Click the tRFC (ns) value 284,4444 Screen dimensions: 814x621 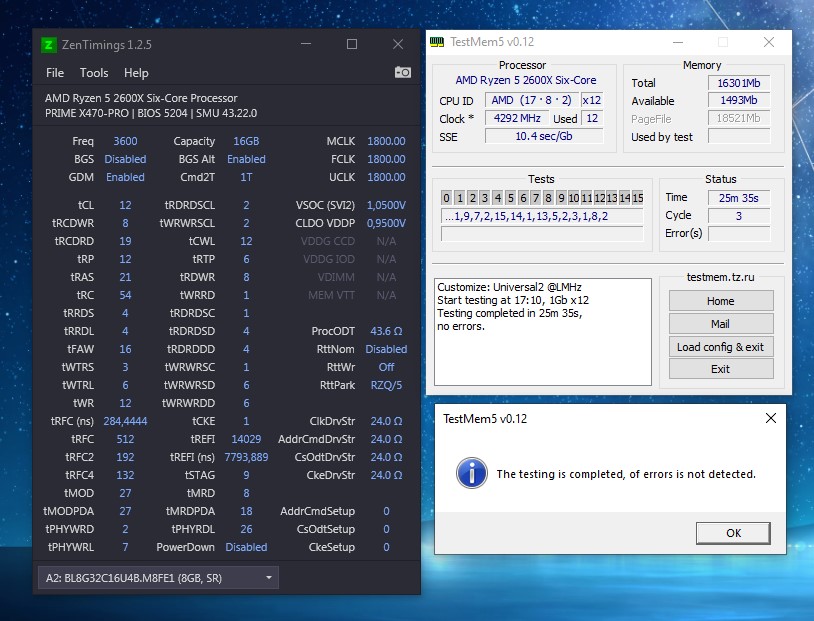click(125, 421)
